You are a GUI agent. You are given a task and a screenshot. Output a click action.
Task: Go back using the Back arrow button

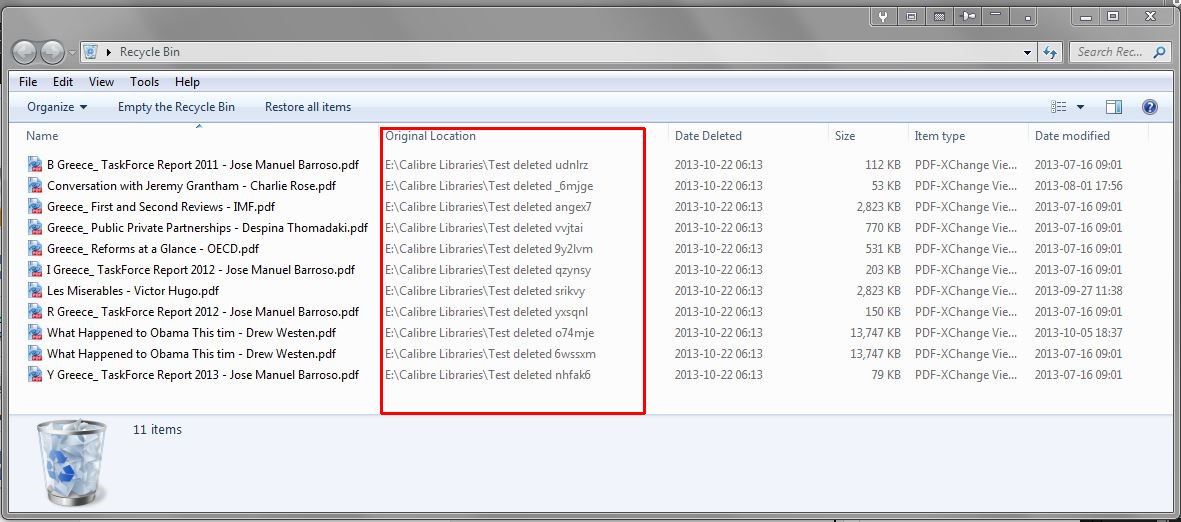pyautogui.click(x=24, y=52)
